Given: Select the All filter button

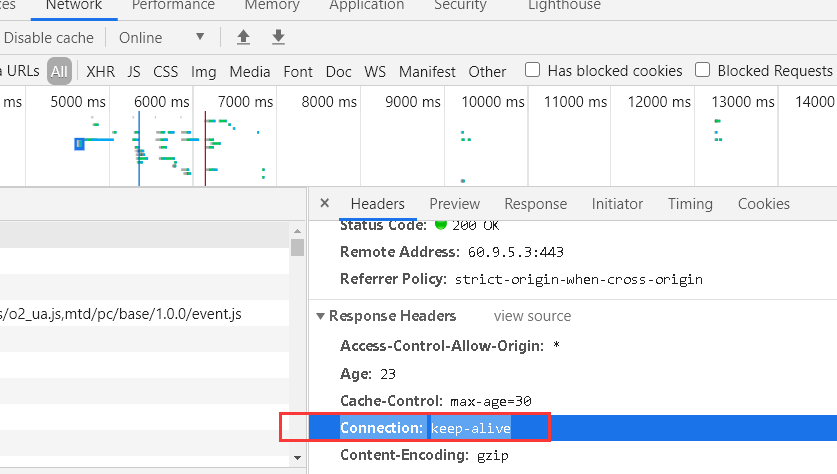Looking at the screenshot, I should pyautogui.click(x=60, y=71).
